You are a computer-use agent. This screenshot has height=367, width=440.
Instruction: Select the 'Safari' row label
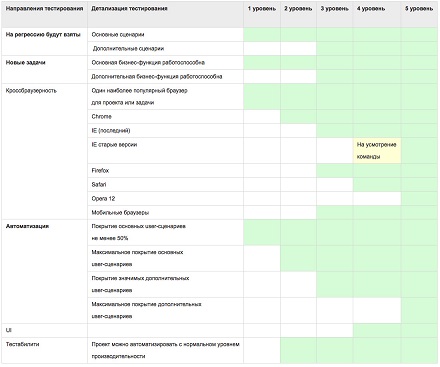coord(165,185)
